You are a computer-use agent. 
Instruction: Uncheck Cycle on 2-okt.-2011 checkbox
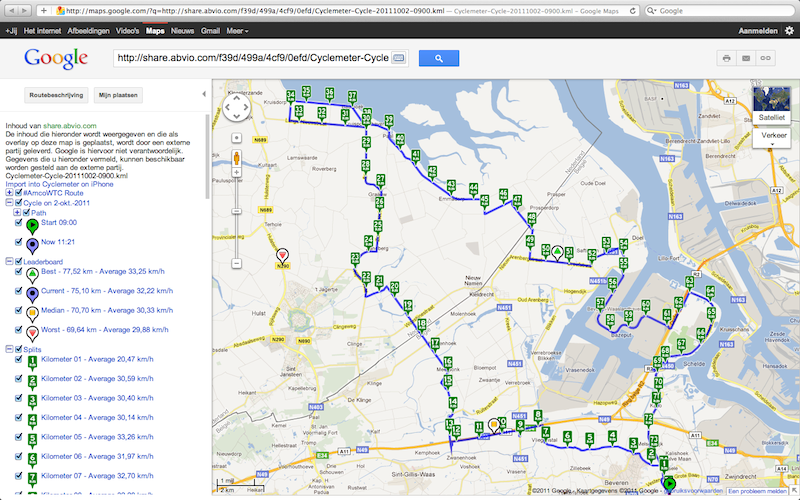click(19, 203)
